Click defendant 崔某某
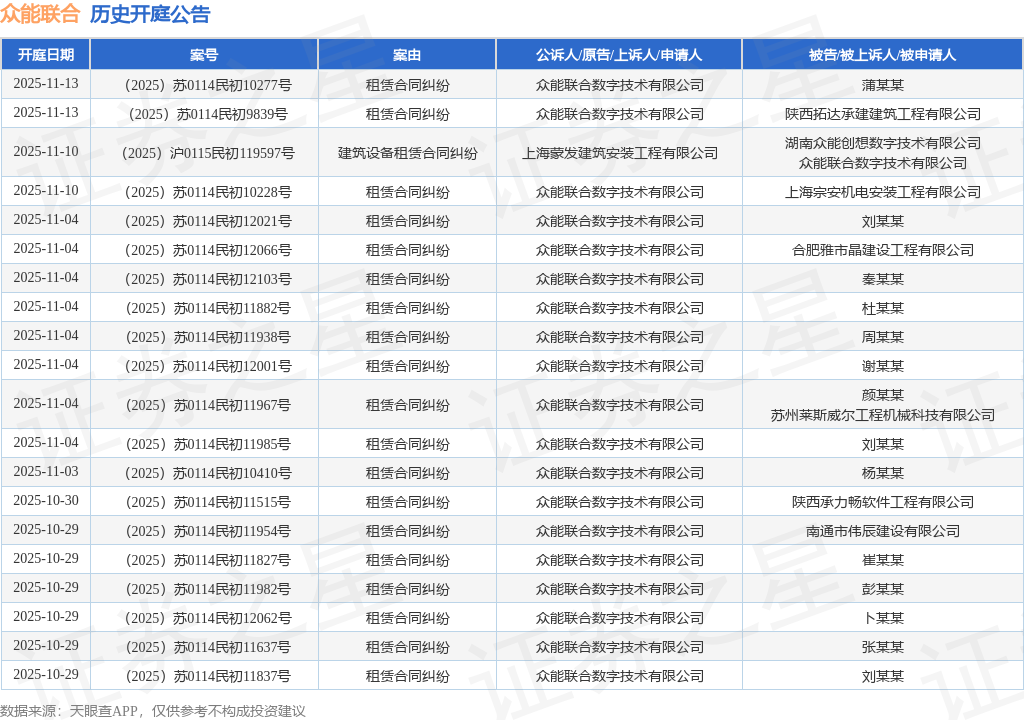Viewport: 1024px width, 720px height. pyautogui.click(x=882, y=560)
